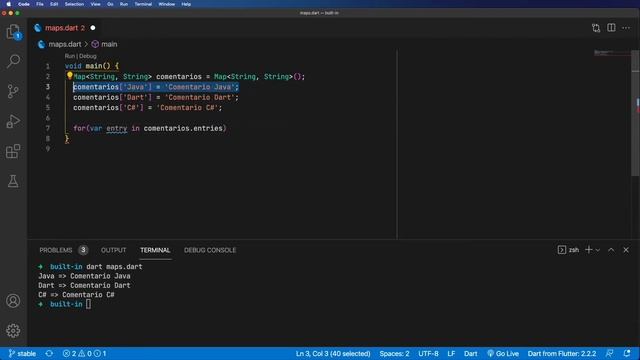Click the zsh terminal shell indicator
640x360 pixels.
tap(568, 250)
